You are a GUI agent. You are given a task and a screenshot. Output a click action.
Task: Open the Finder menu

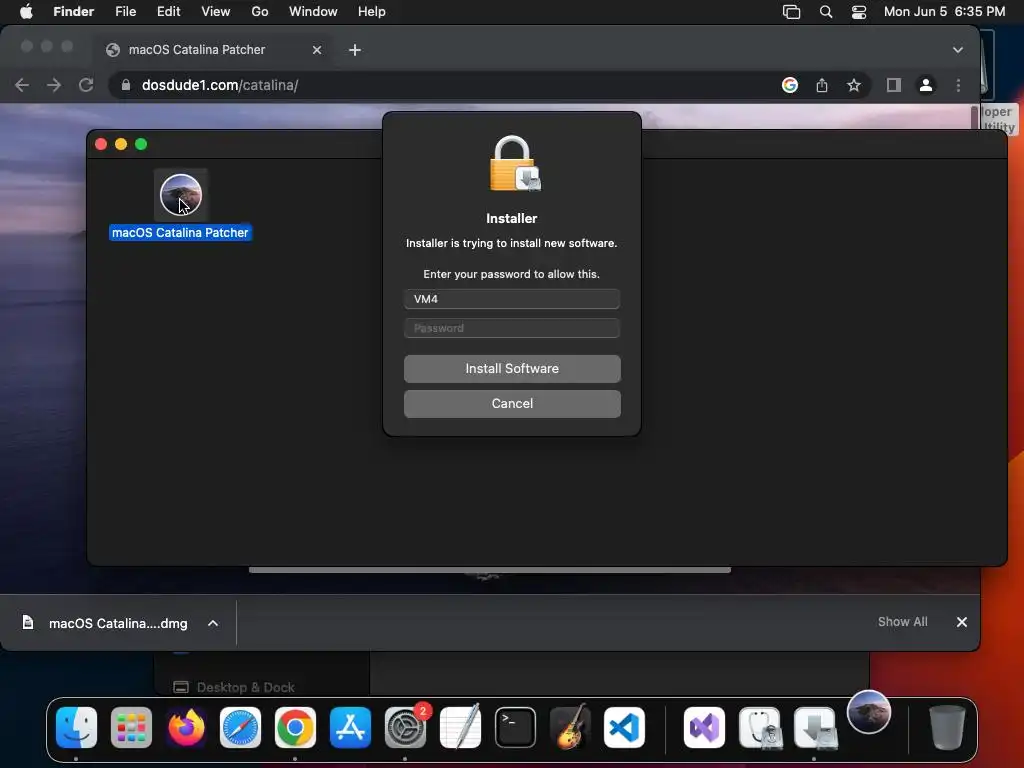pos(73,12)
